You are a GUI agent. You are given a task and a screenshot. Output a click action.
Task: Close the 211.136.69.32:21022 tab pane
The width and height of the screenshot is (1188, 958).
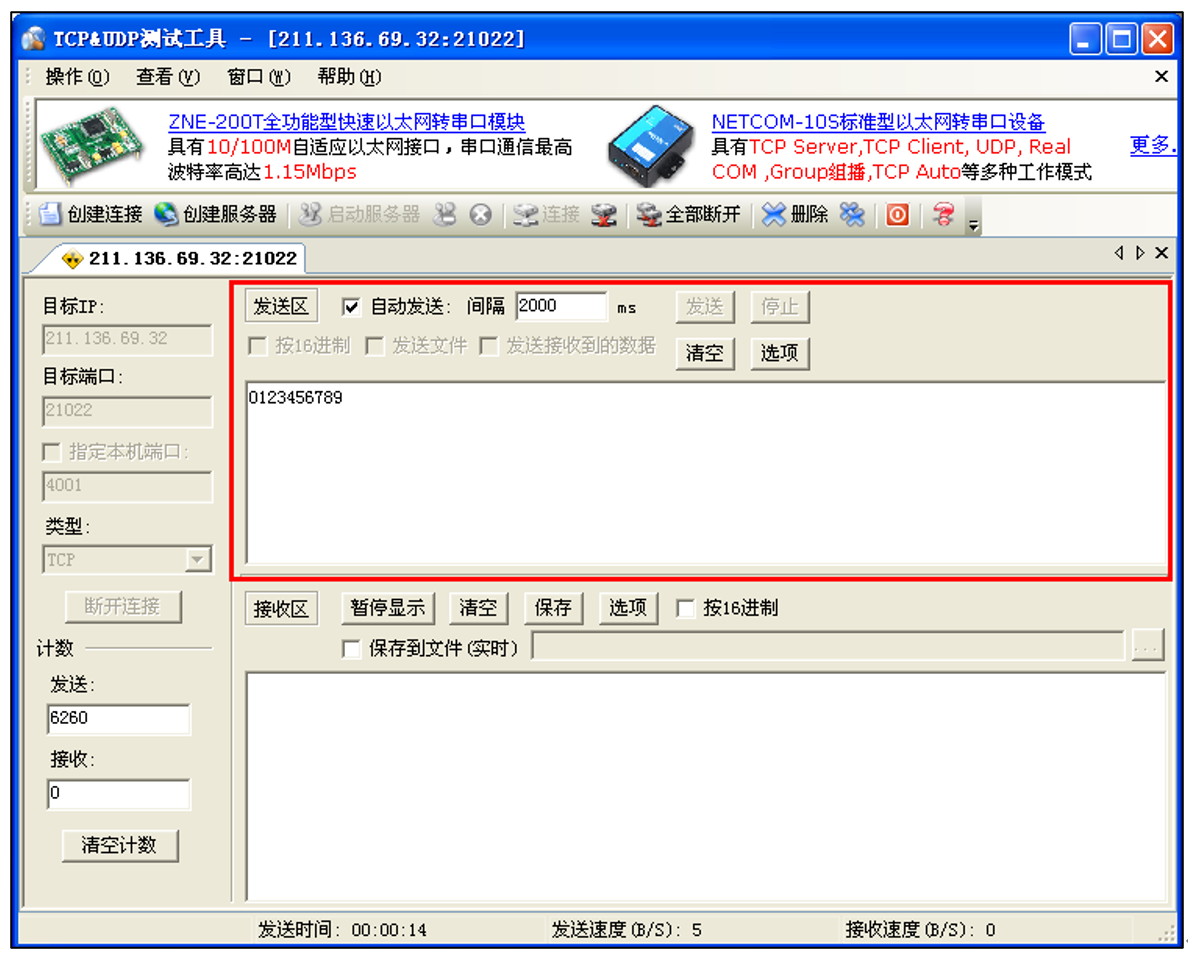(x=1161, y=253)
